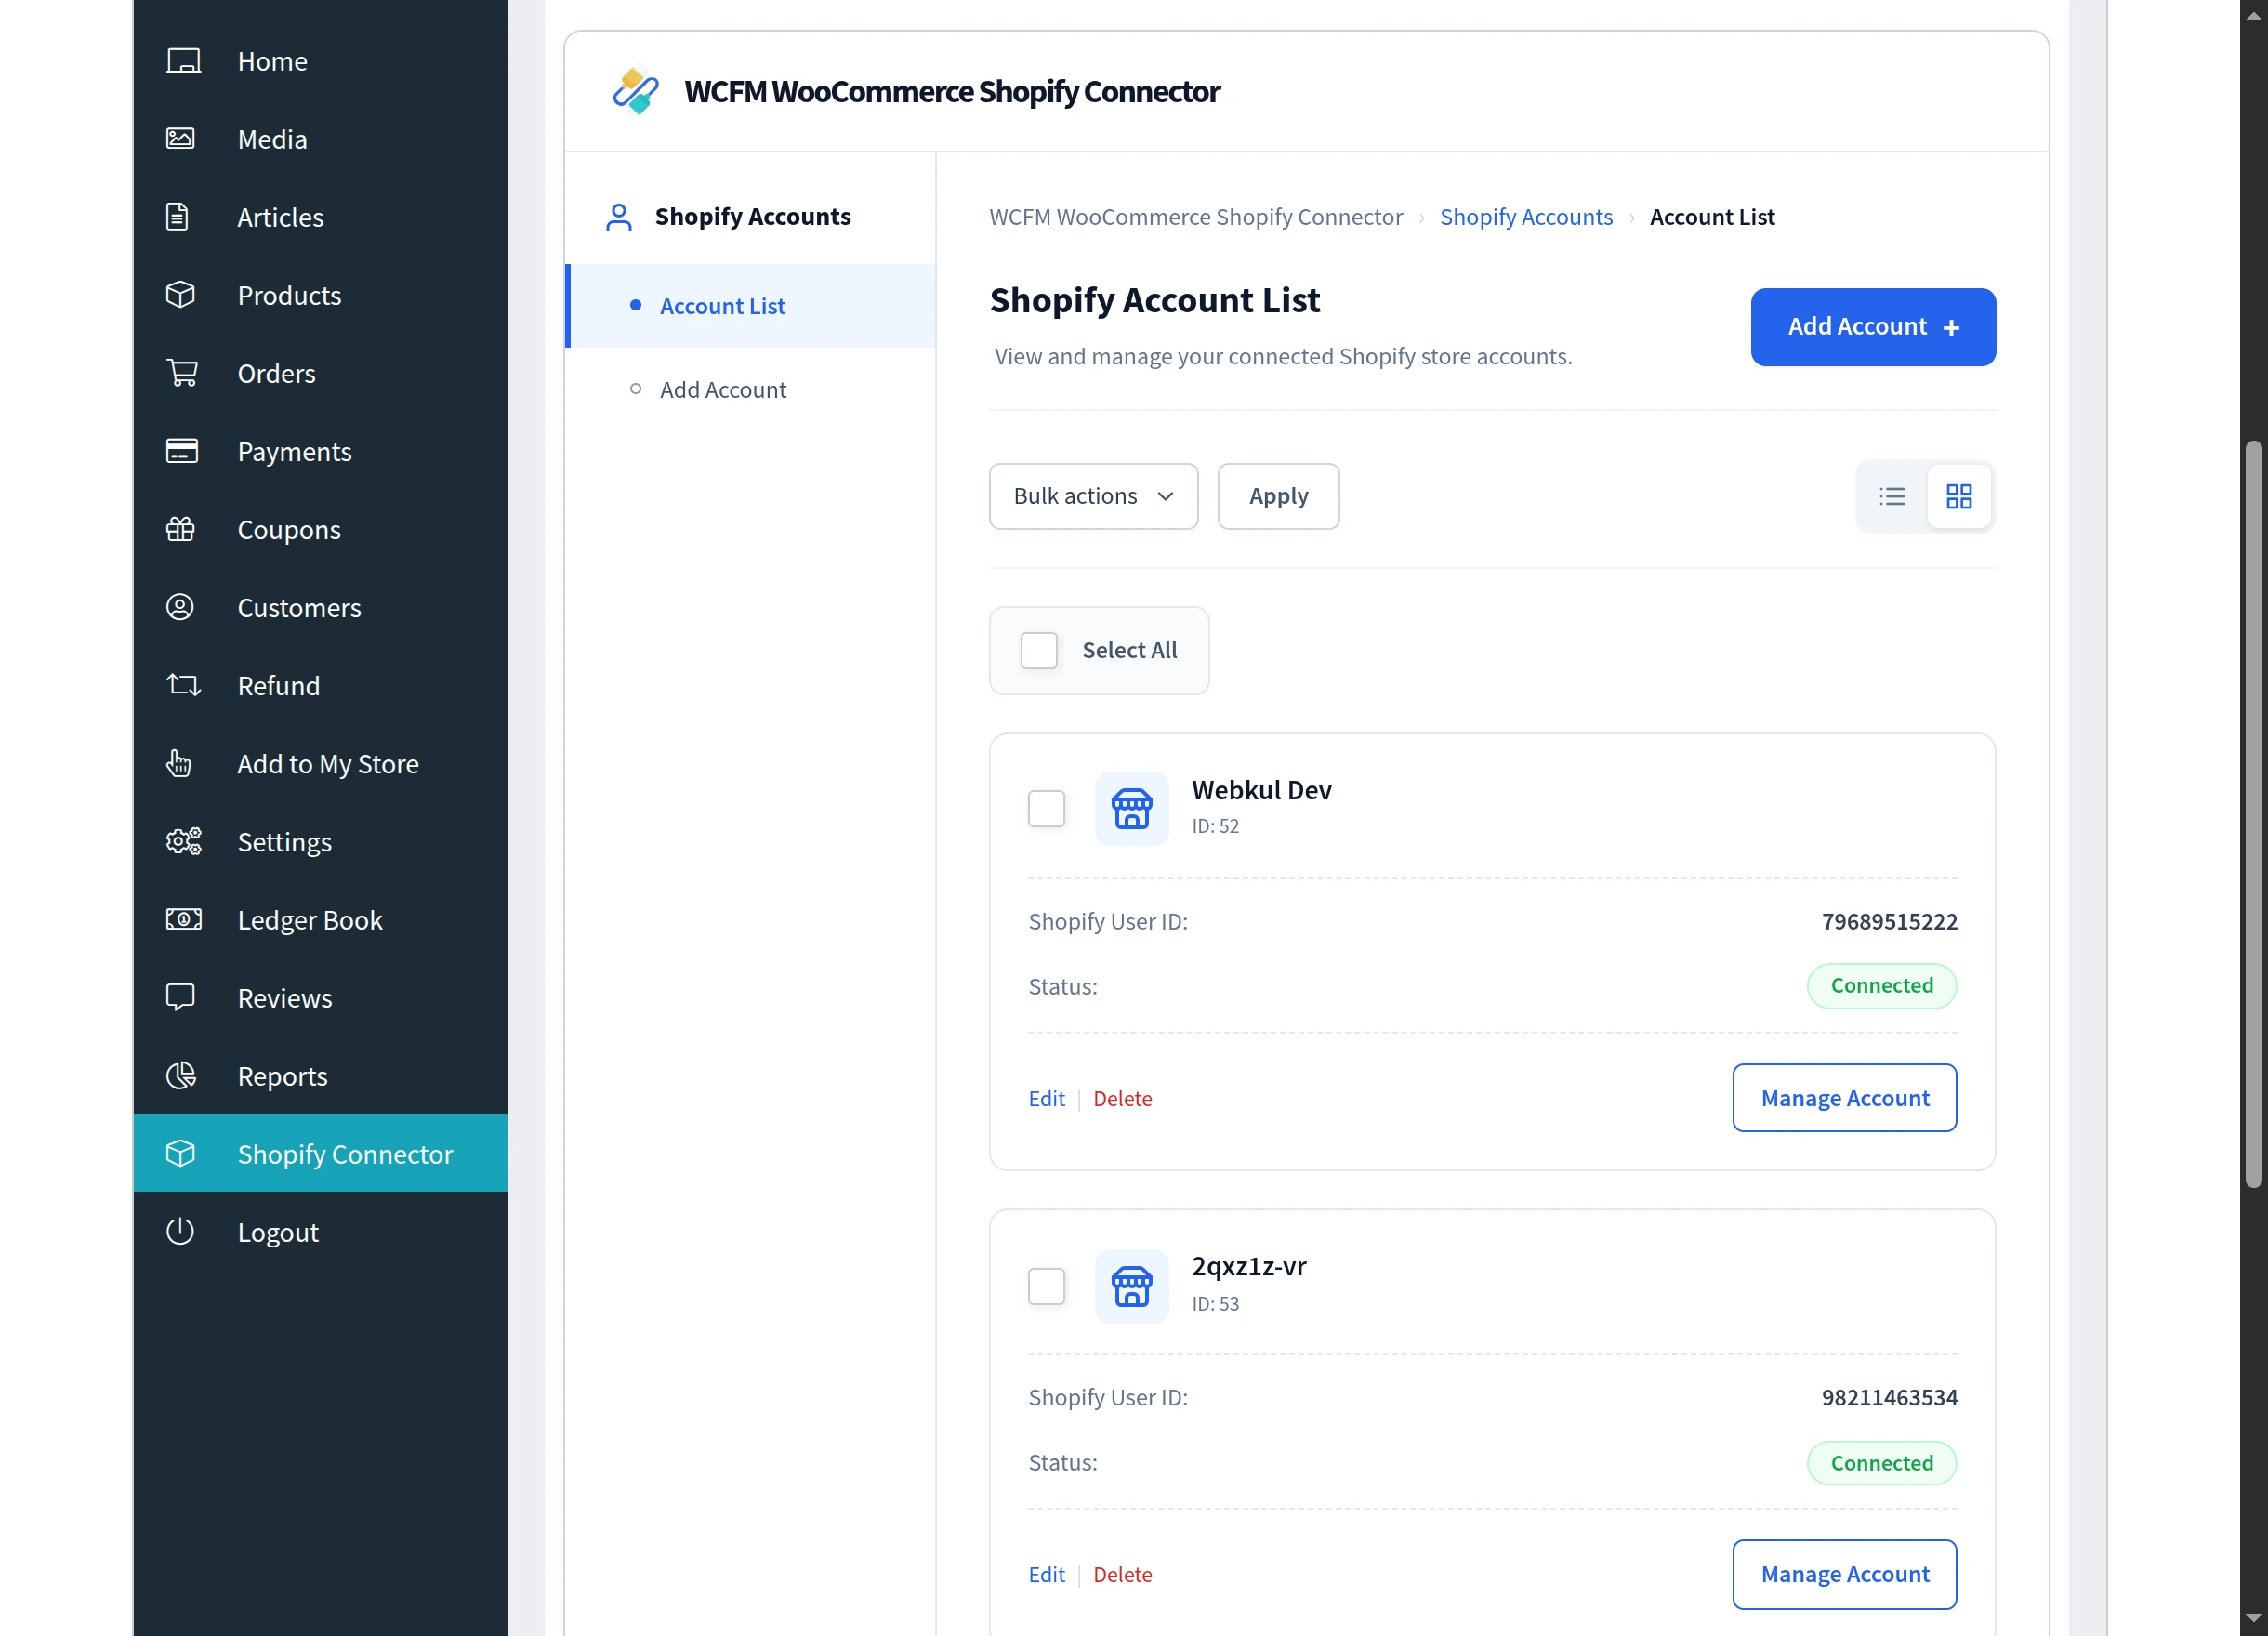Screen dimensions: 2268x1636
Task: Click Delete link for 2qxz1z-vr
Action: (x=1123, y=1574)
